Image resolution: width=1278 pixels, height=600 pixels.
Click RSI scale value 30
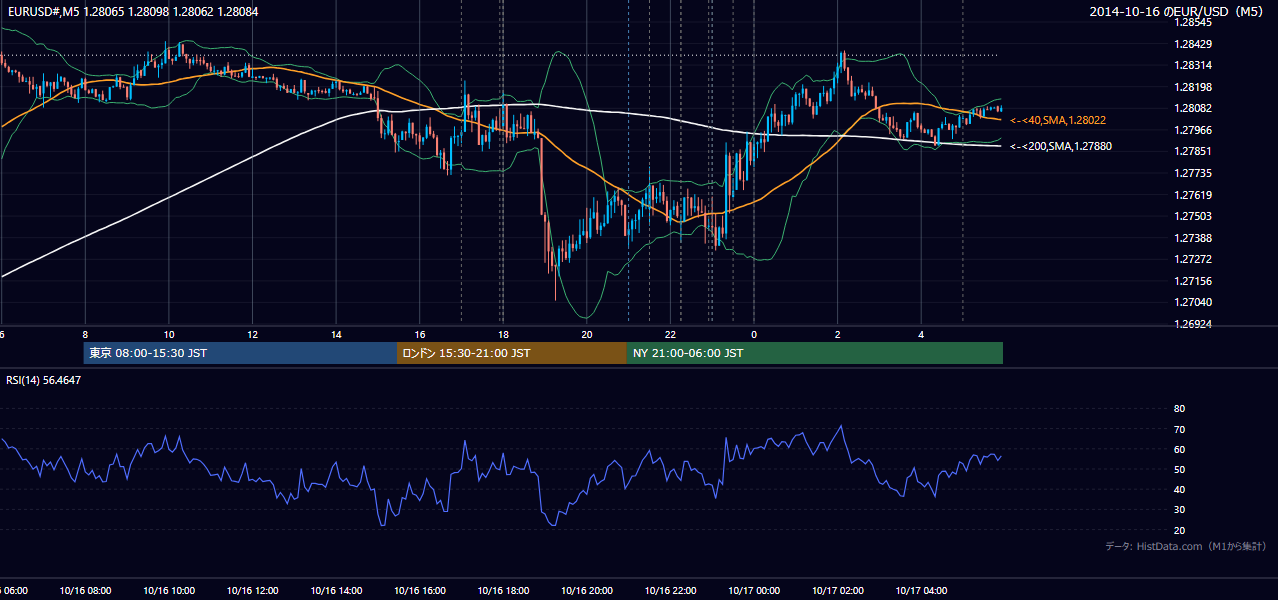tap(1179, 510)
